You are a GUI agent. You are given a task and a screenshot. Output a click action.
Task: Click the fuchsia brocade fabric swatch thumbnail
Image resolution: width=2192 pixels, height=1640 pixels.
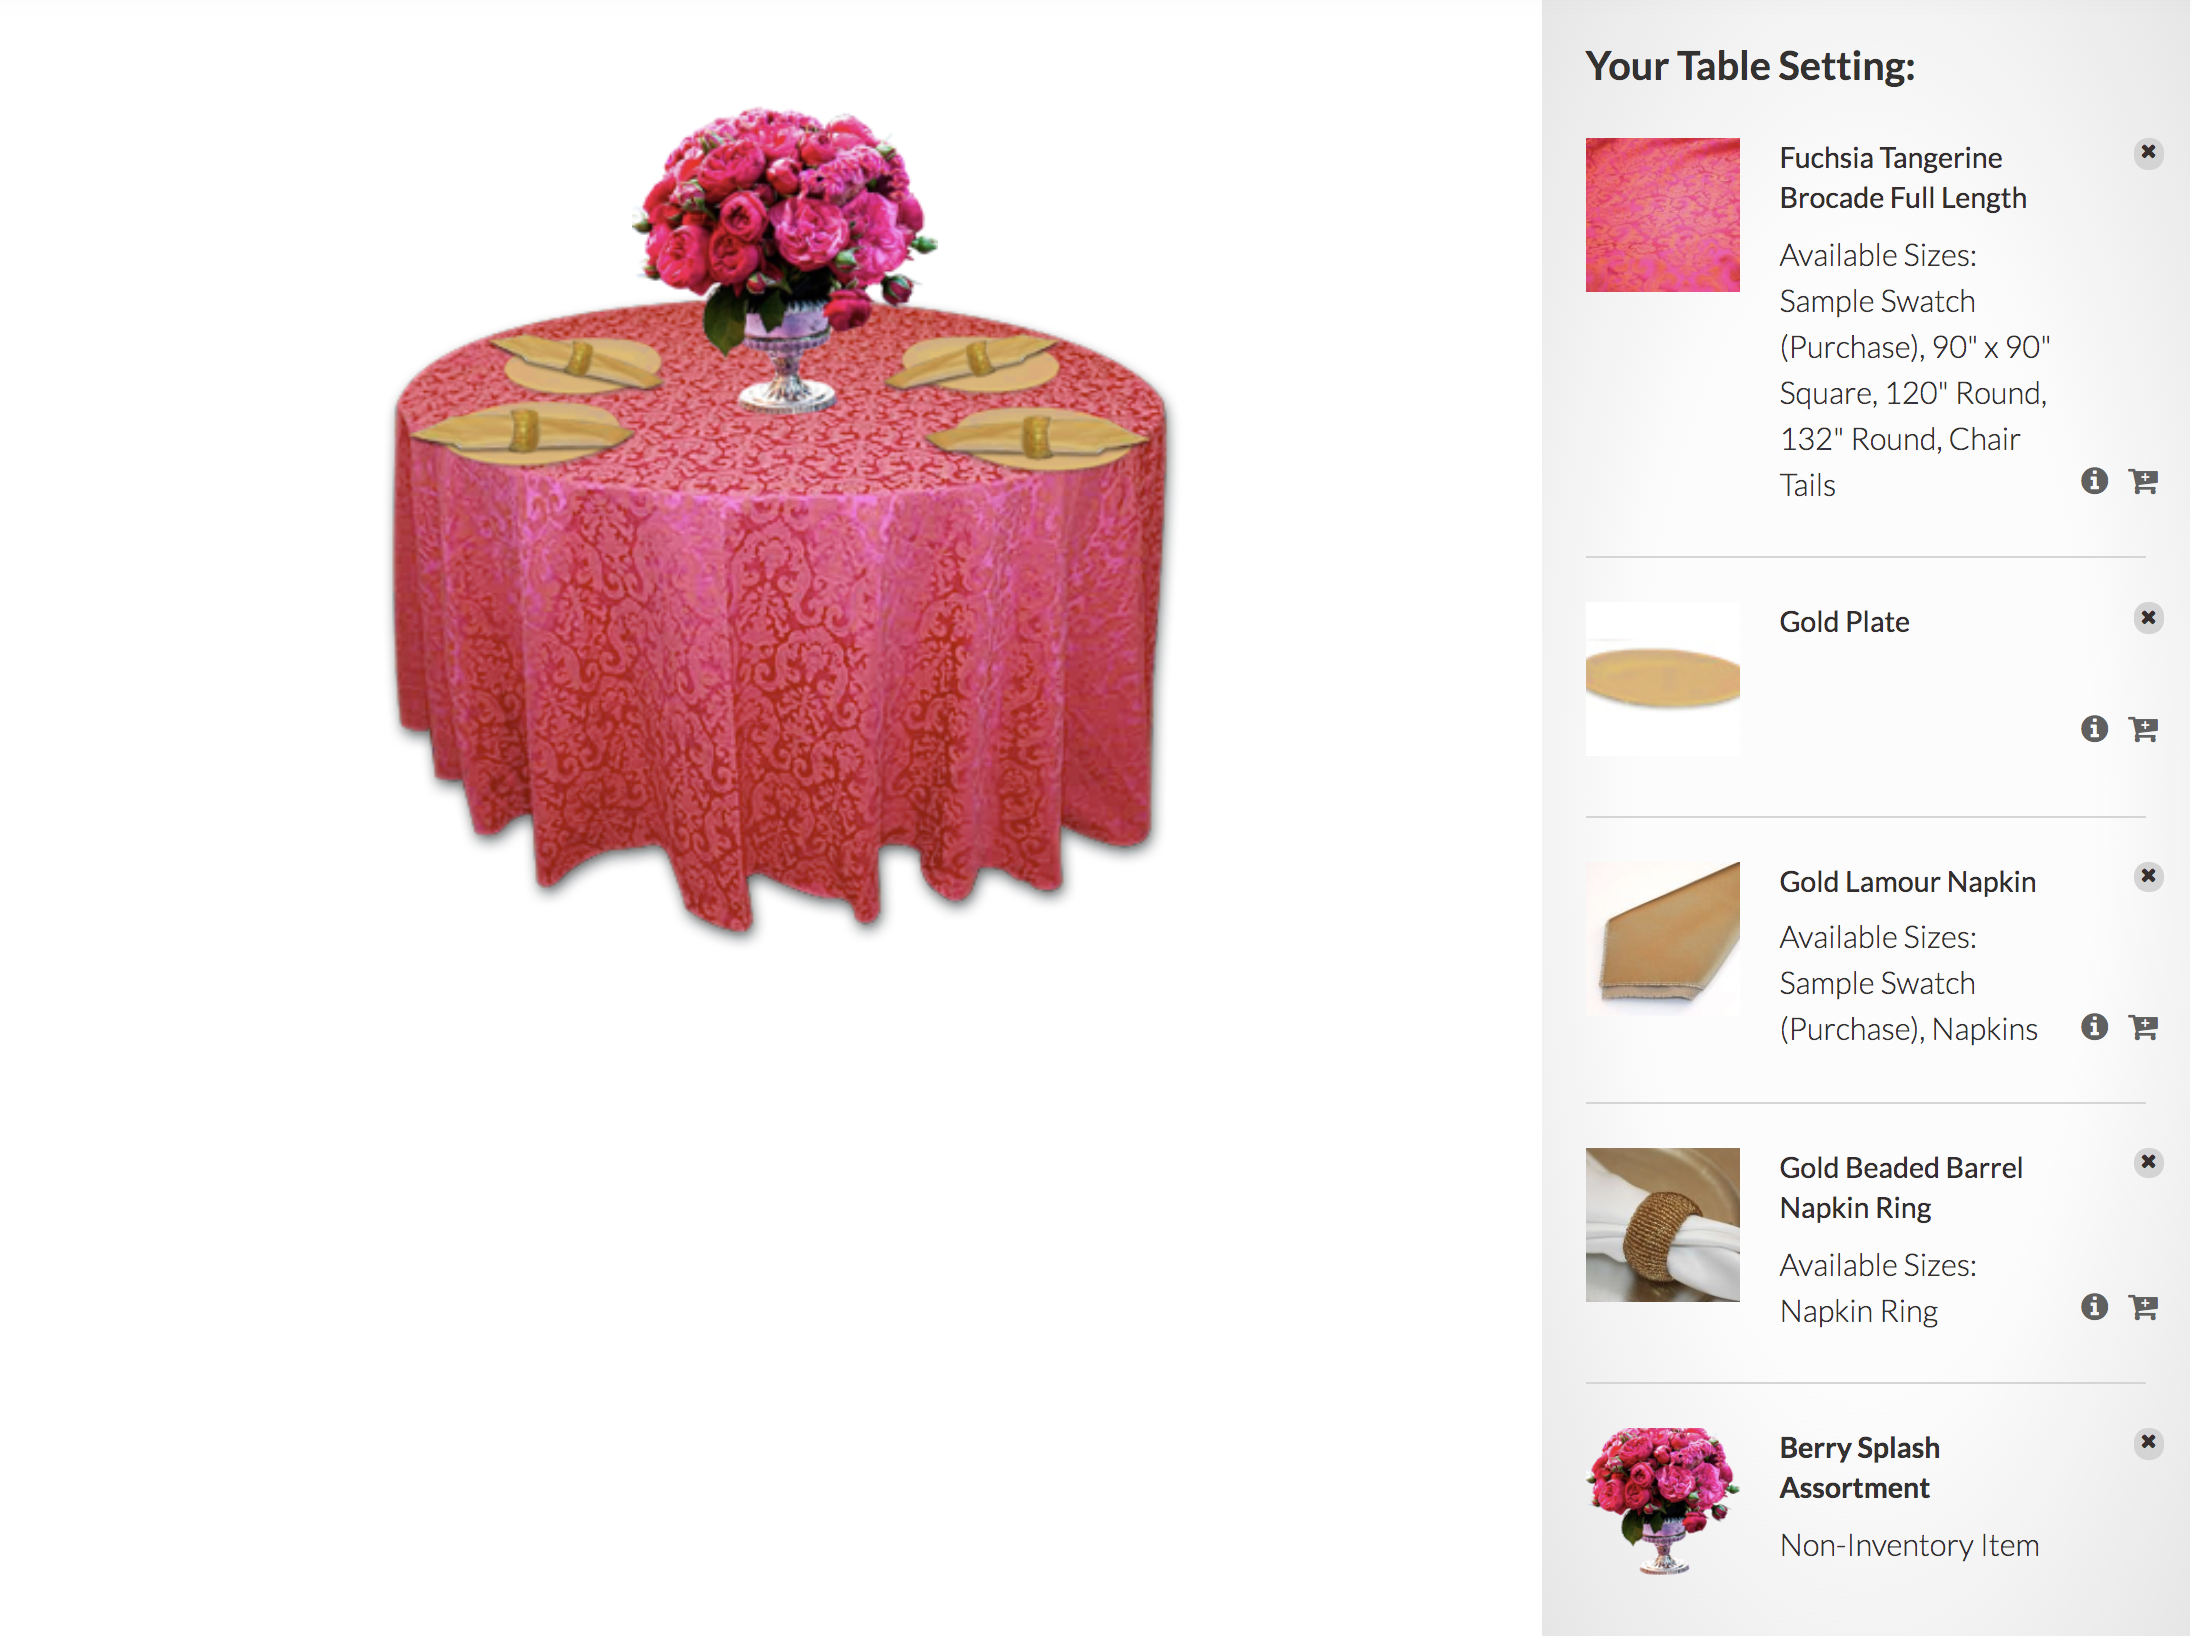point(1662,215)
